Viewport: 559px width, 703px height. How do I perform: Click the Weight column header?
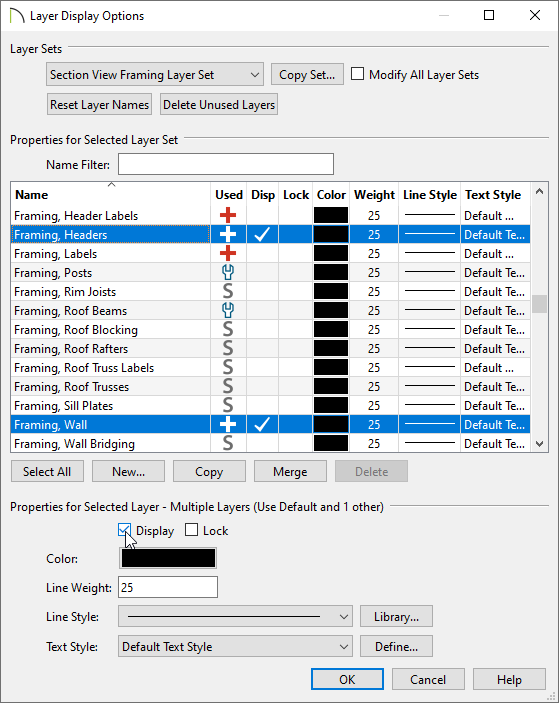click(374, 195)
